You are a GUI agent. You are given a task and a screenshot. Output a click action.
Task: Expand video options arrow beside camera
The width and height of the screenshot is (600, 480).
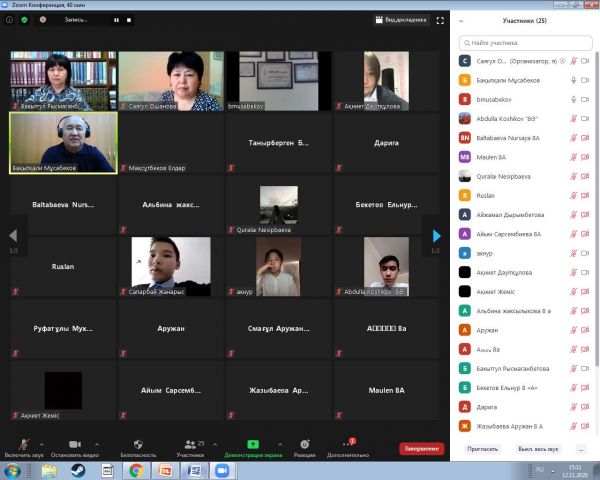click(97, 442)
